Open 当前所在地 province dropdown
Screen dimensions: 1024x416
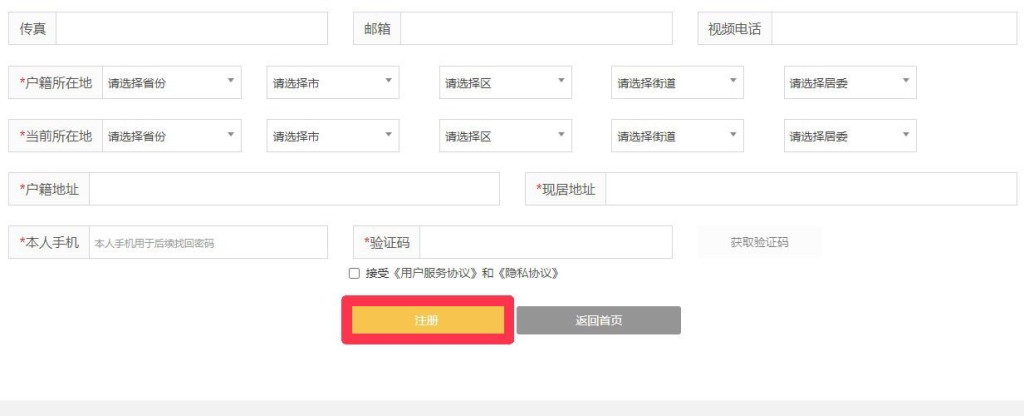click(x=171, y=136)
